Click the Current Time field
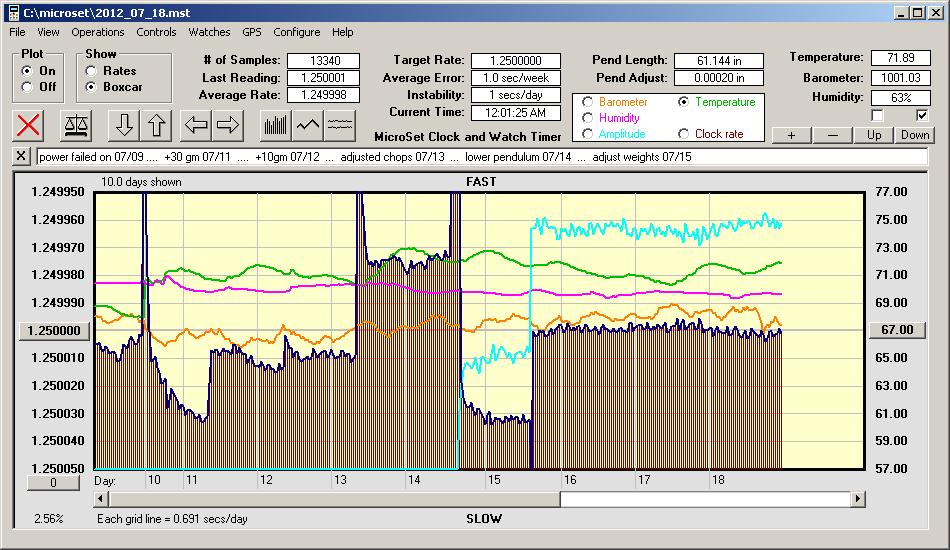The image size is (950, 550). coord(516,112)
